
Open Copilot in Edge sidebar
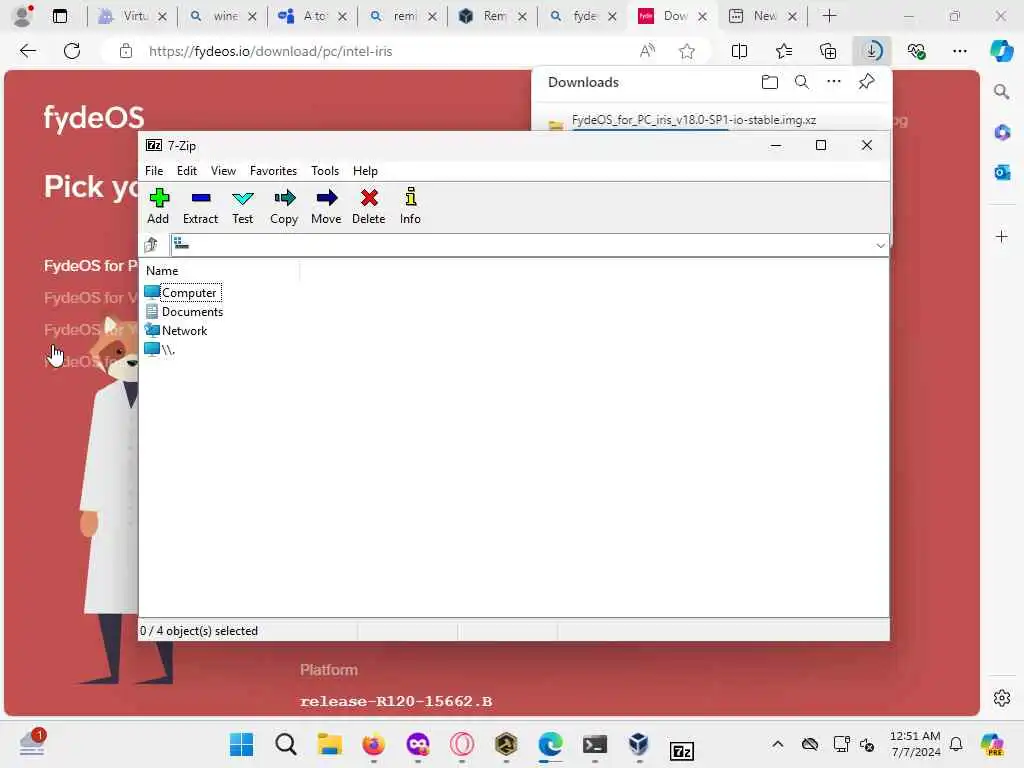tap(1001, 51)
